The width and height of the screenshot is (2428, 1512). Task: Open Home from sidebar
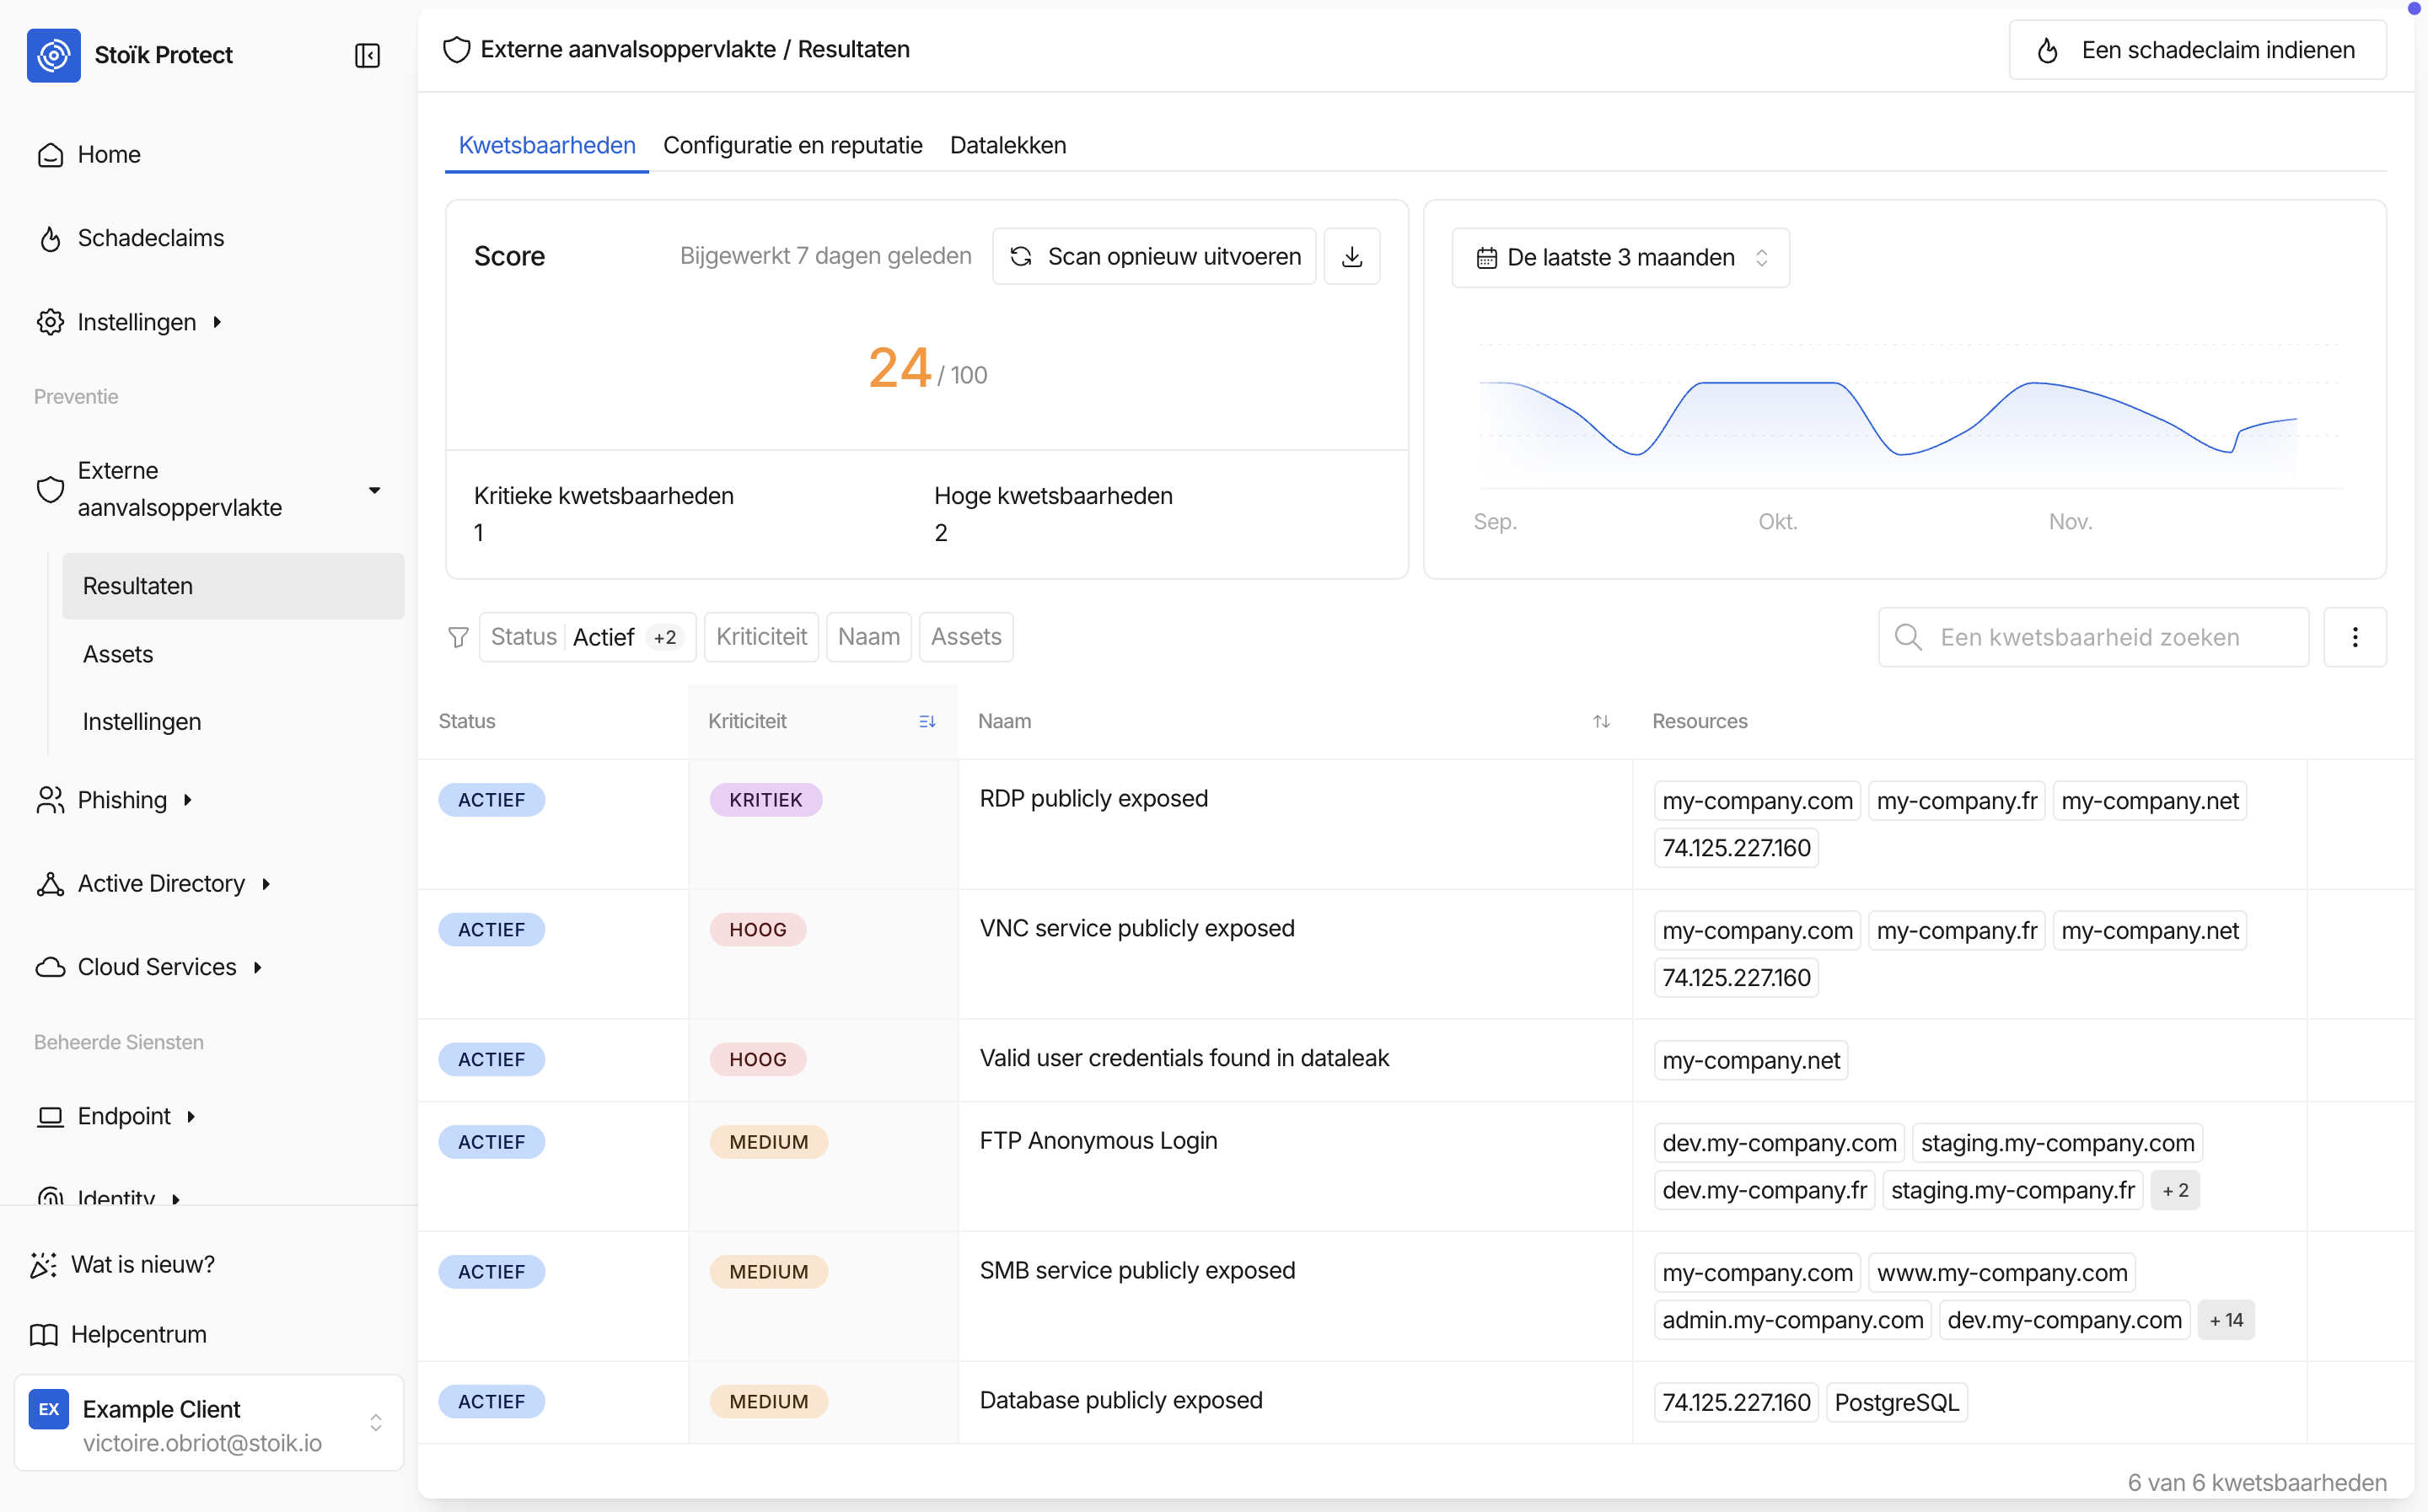pos(108,155)
